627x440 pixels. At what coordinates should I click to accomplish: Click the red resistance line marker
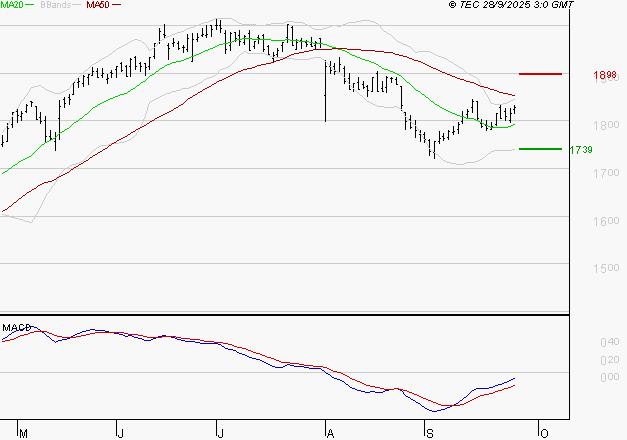click(540, 74)
